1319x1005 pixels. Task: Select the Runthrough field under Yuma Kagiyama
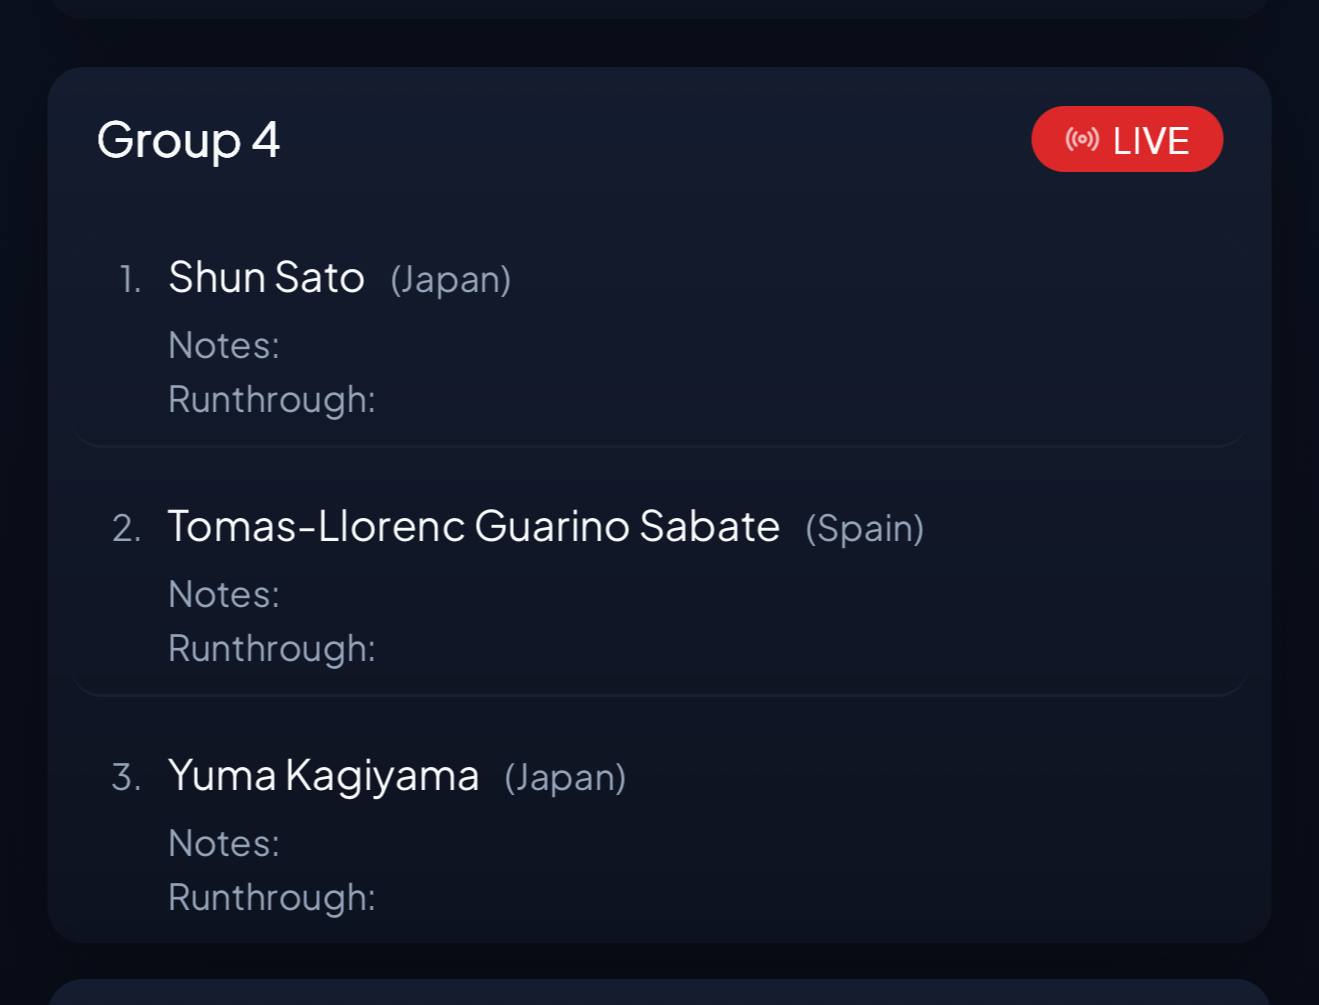point(272,897)
